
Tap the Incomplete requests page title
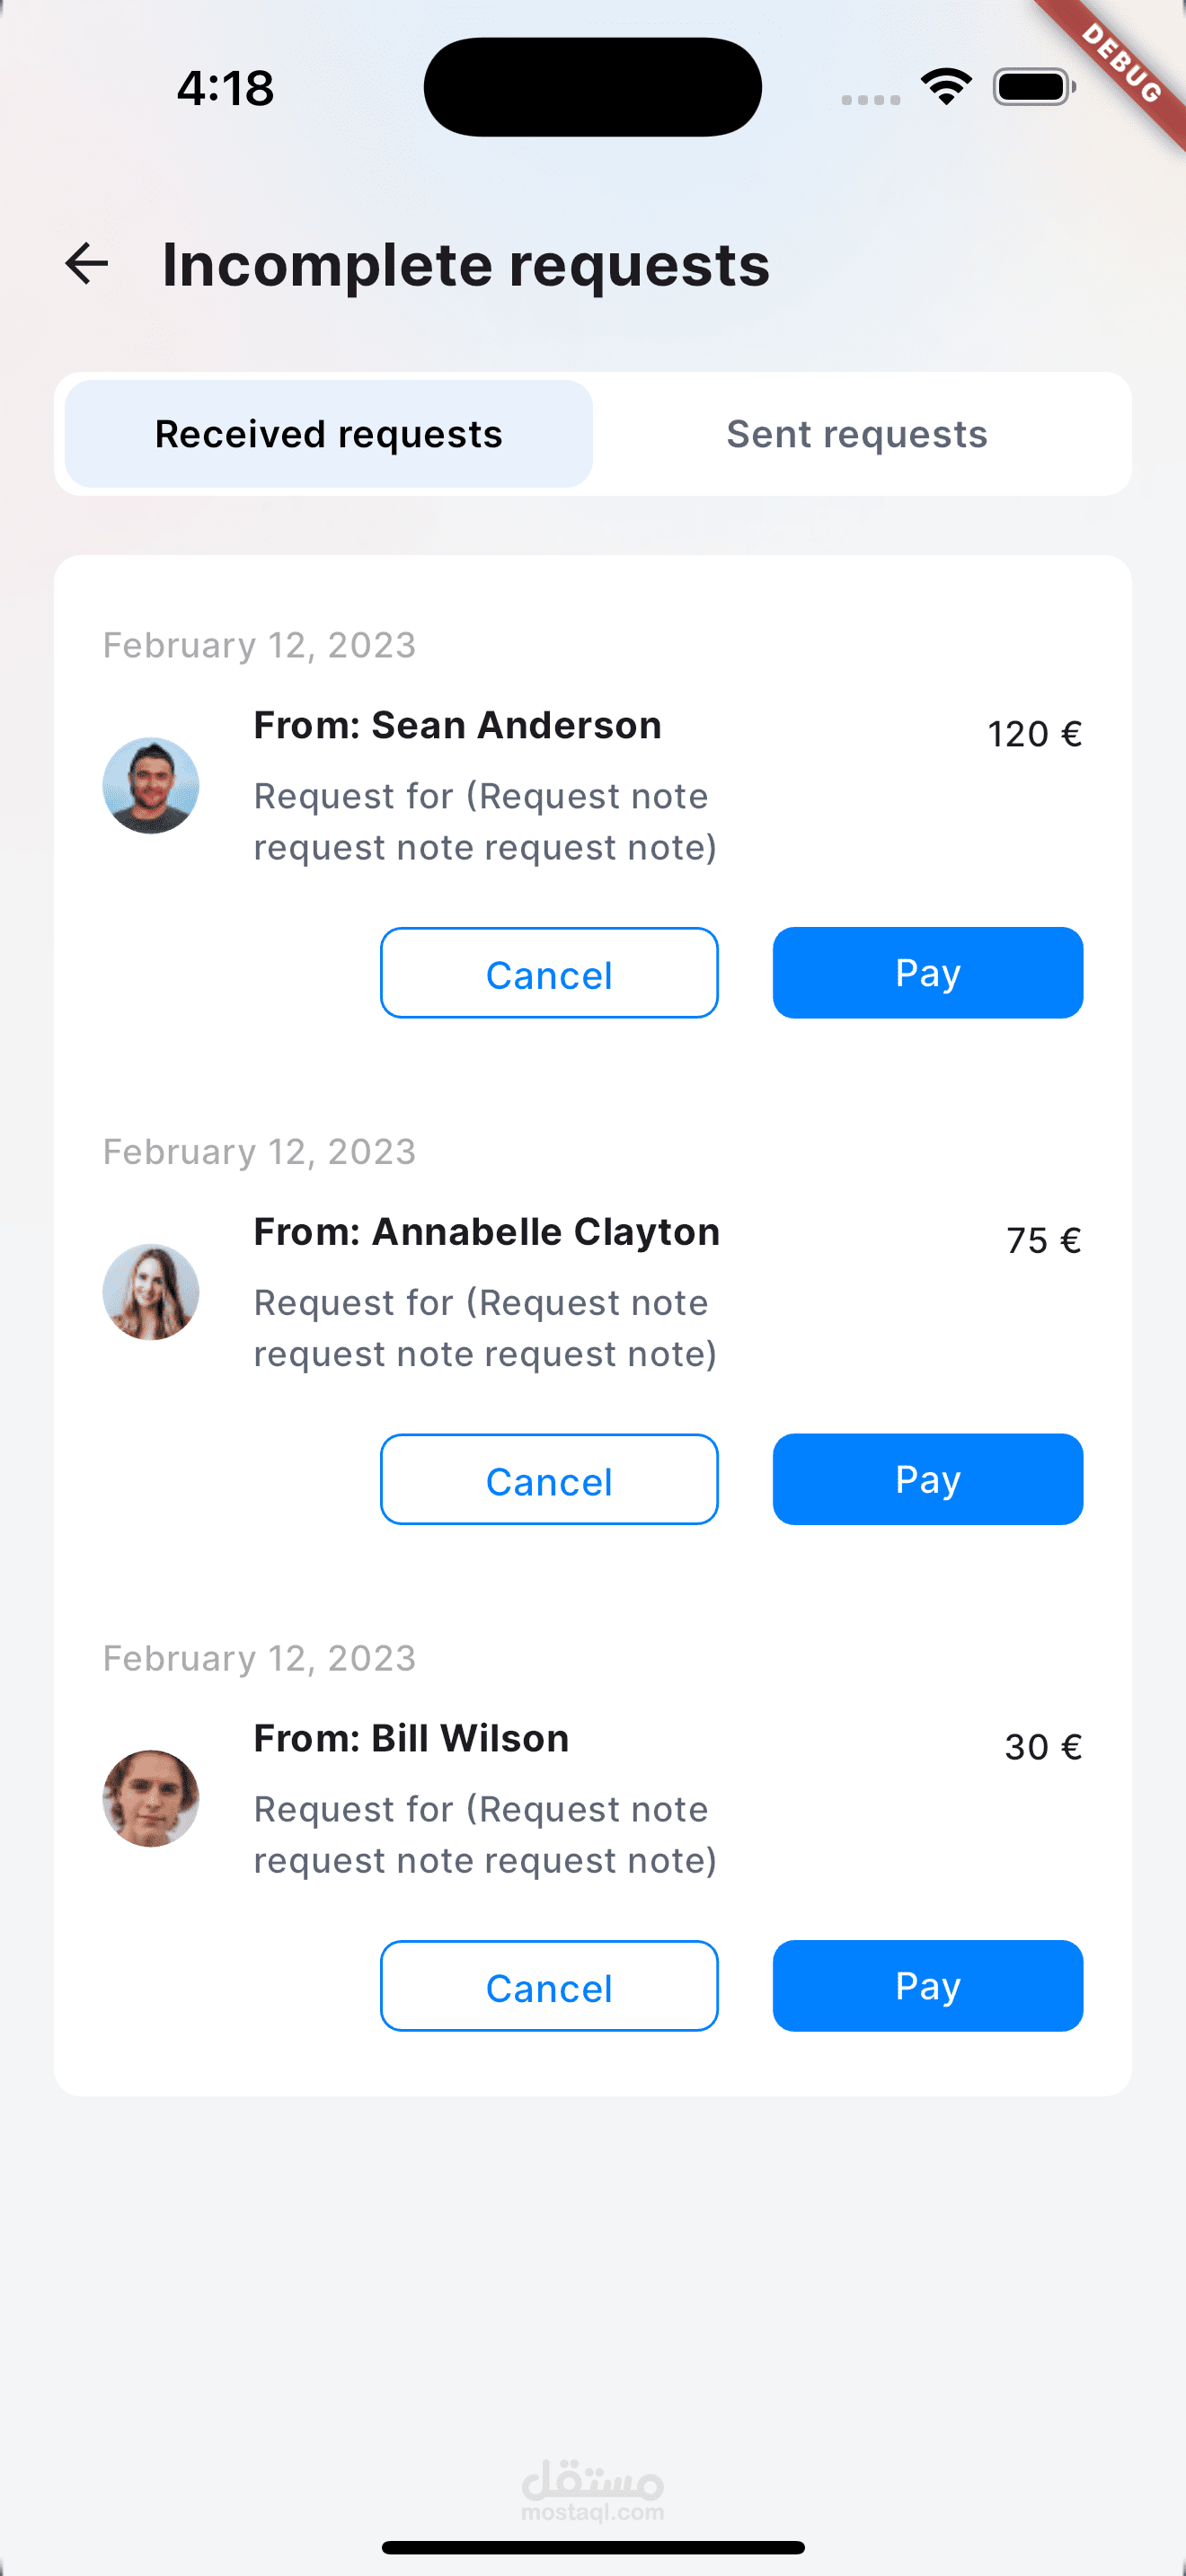coord(466,265)
